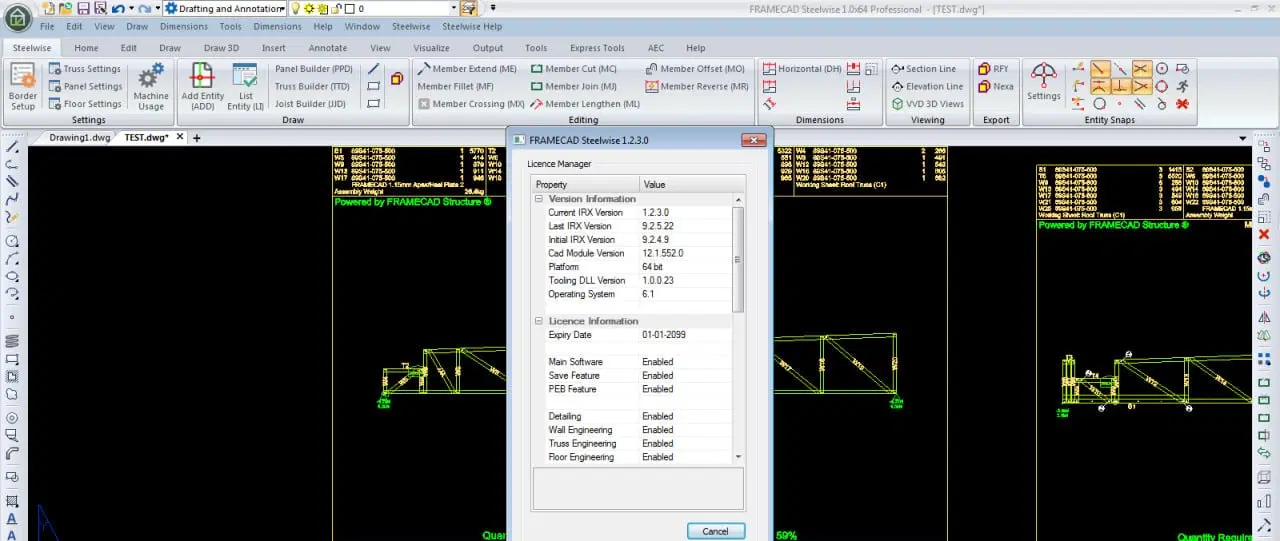
Task: Switch to Draw 3D ribbon tab
Action: 221,47
